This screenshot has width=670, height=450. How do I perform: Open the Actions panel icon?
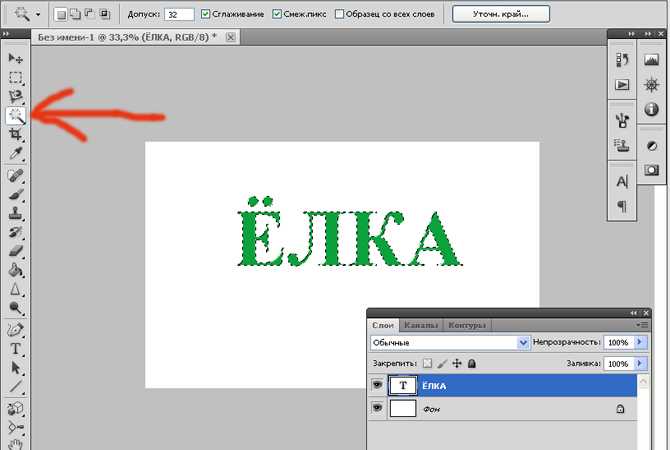point(622,85)
